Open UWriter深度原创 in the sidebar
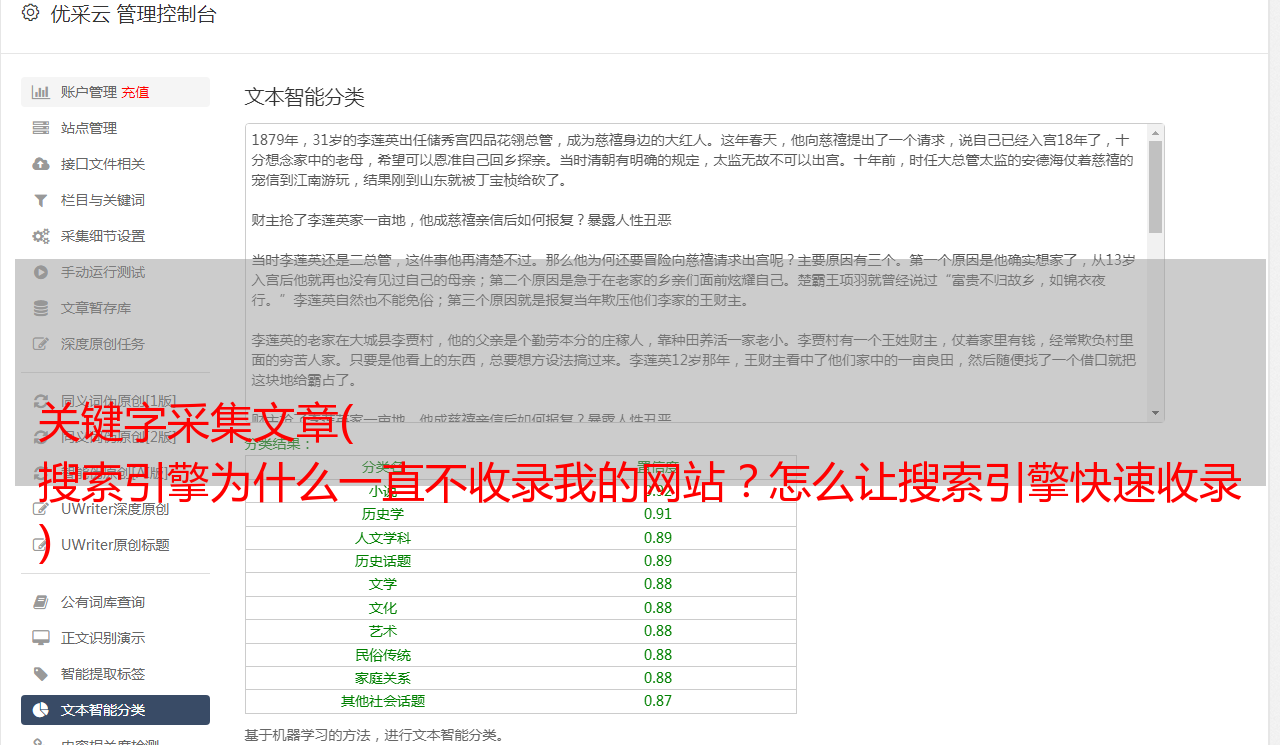The image size is (1280, 745). [115, 509]
